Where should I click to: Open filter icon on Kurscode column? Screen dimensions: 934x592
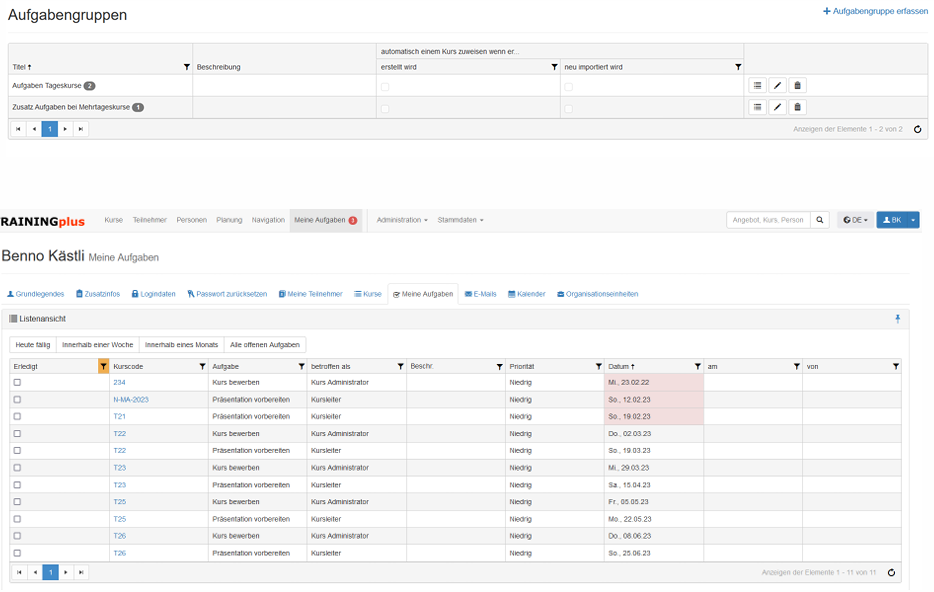(202, 367)
